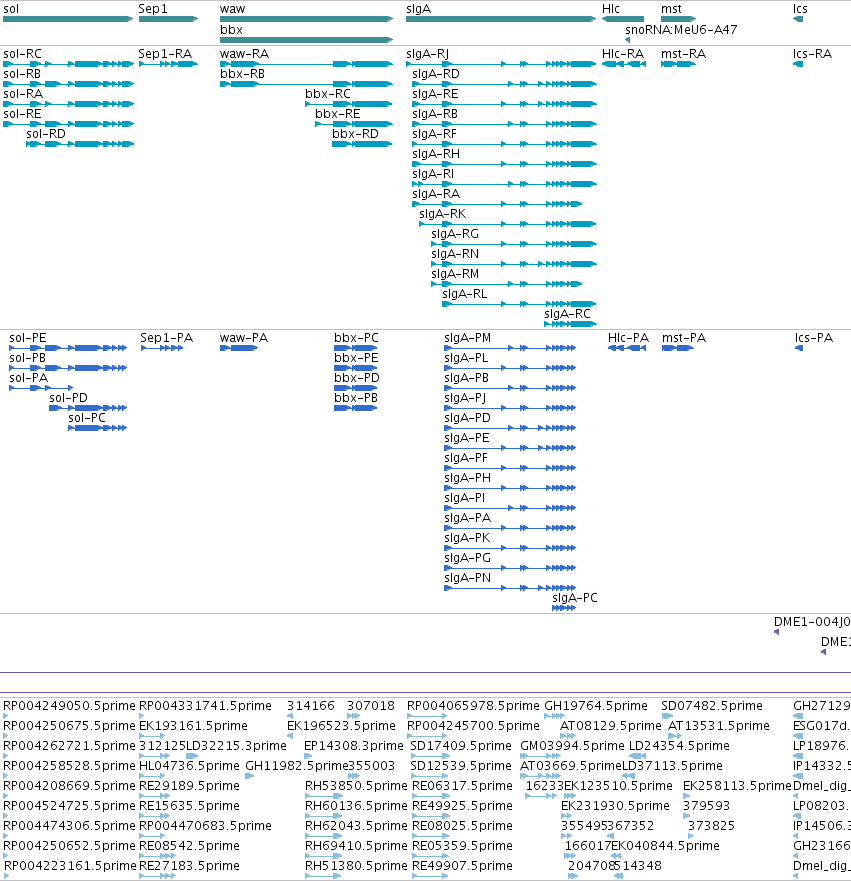Select the Hlc-RA transcript label
Image resolution: width=851 pixels, height=881 pixels.
[x=623, y=54]
